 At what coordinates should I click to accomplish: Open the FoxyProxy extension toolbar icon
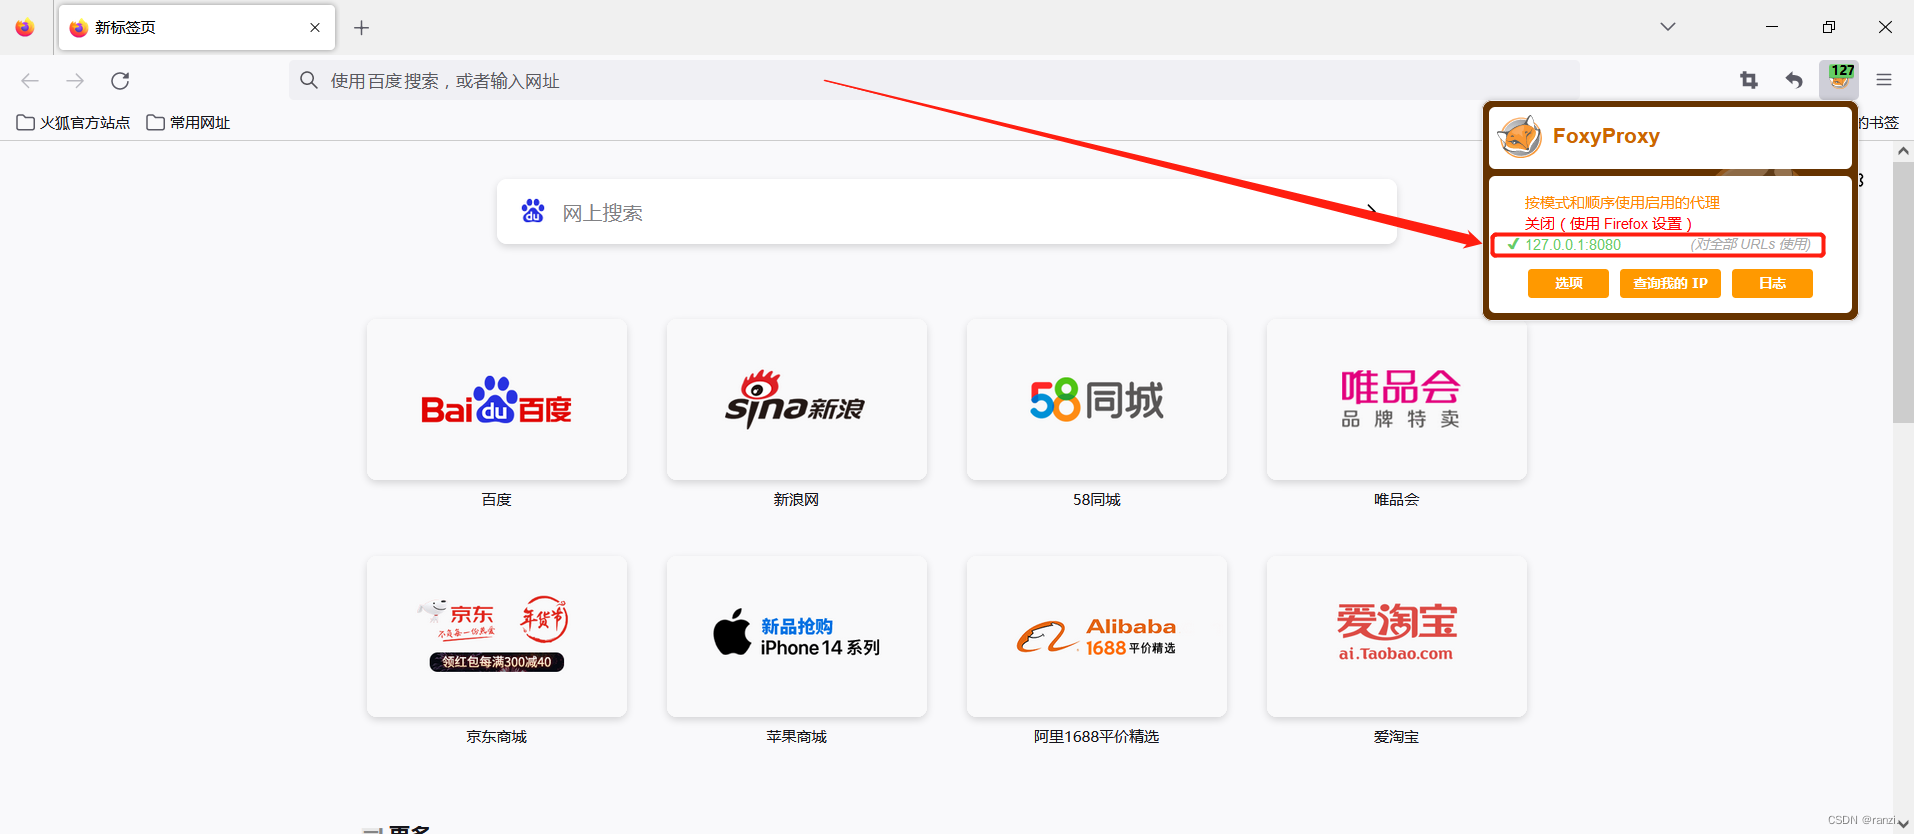pyautogui.click(x=1839, y=80)
